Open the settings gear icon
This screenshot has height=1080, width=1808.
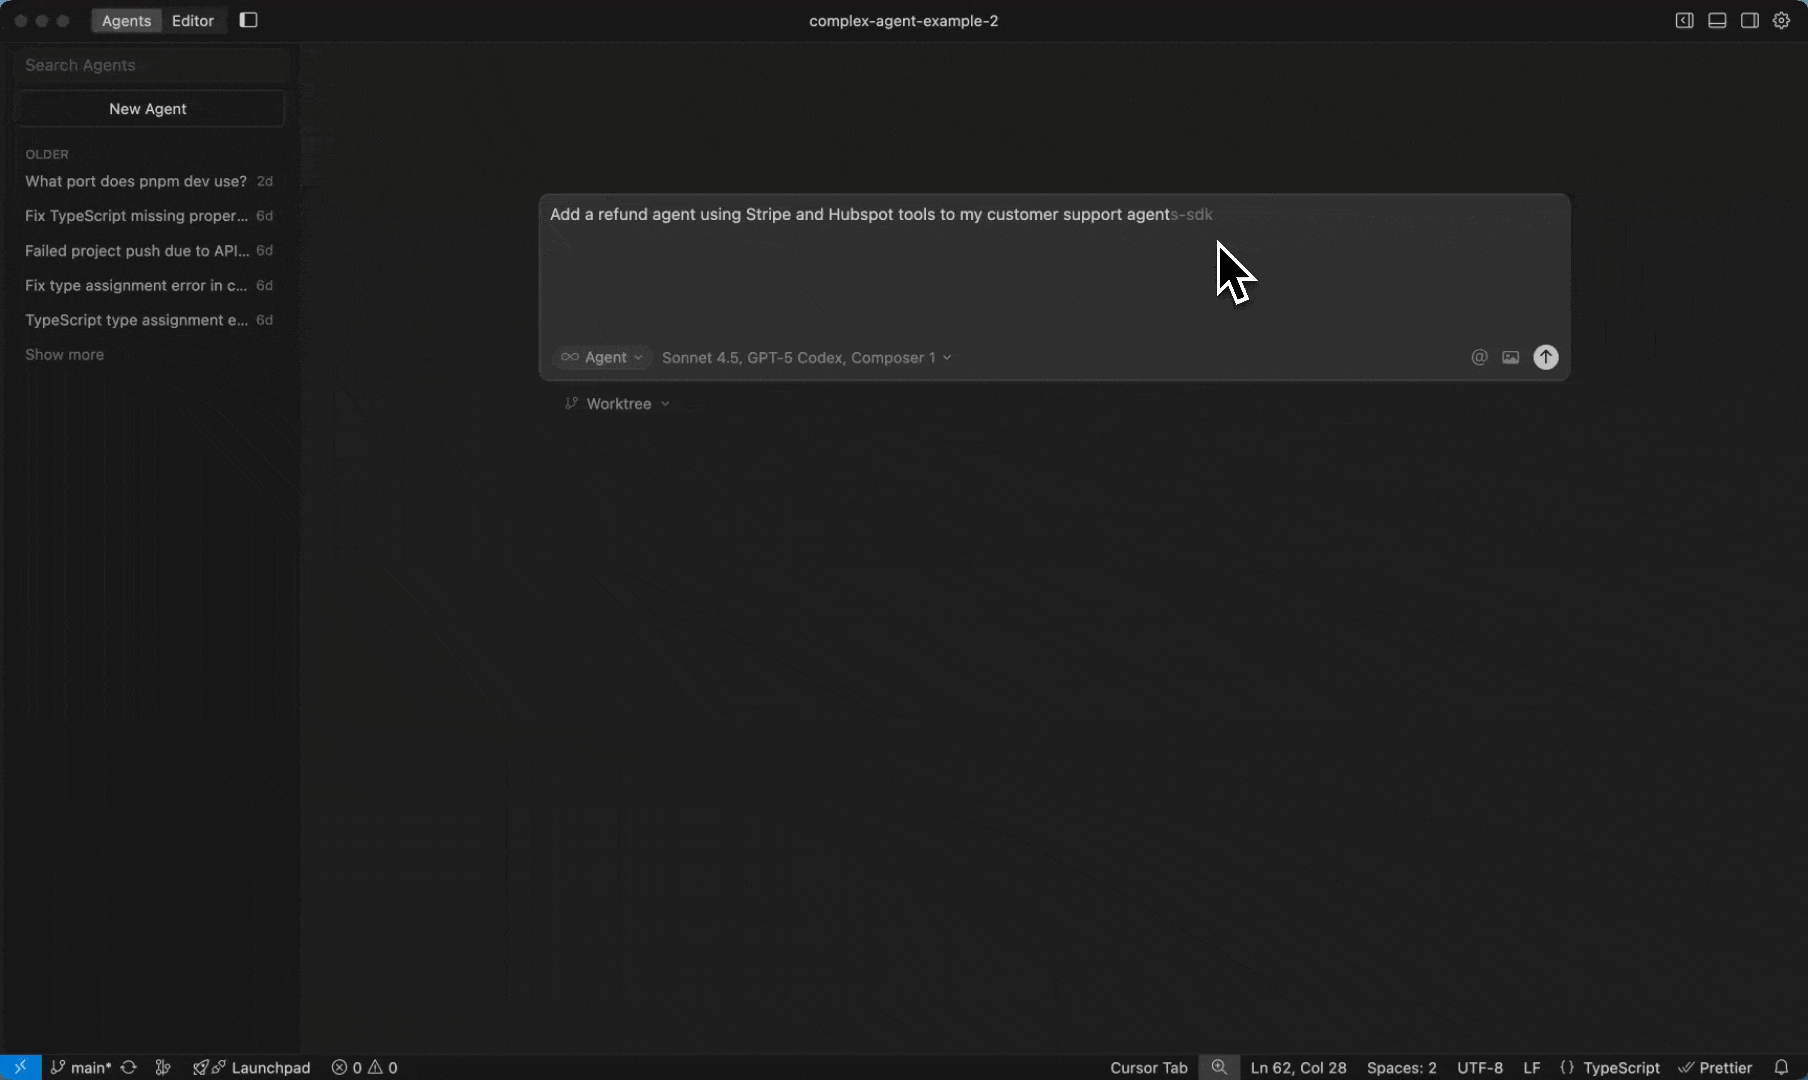(1781, 20)
